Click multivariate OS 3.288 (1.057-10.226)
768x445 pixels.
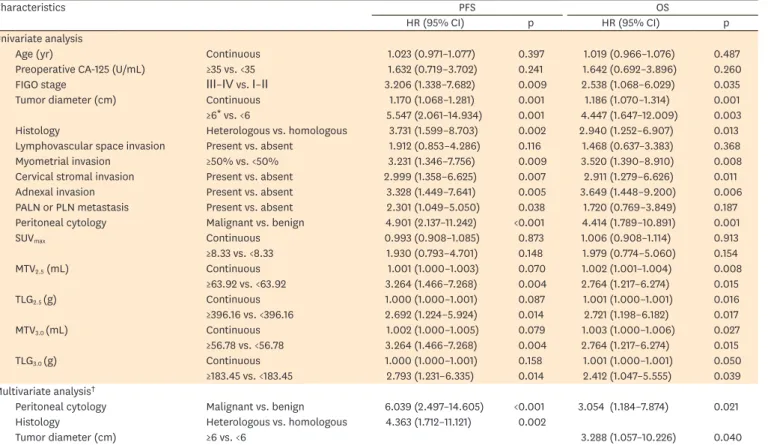coord(628,437)
